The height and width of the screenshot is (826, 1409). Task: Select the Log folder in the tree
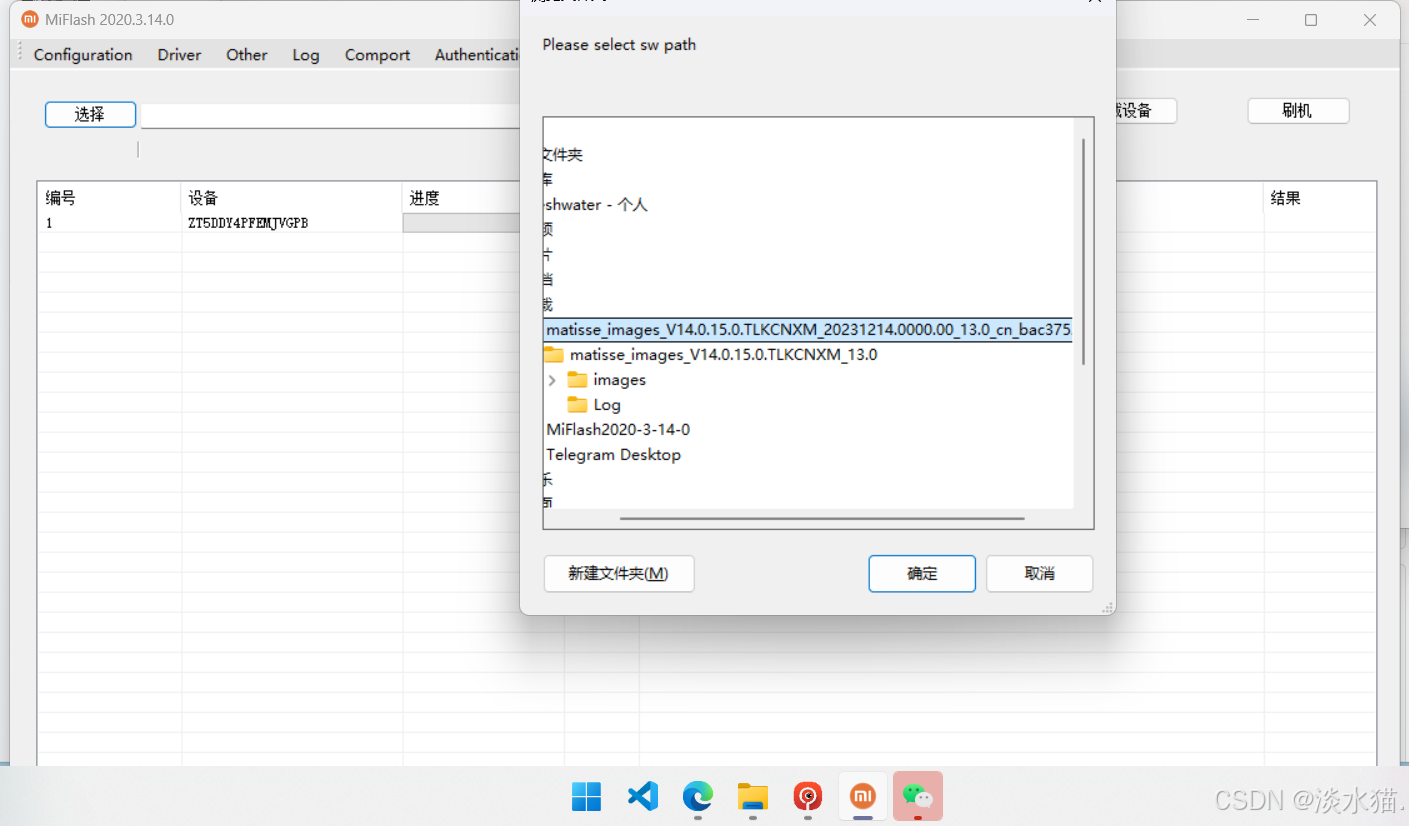coord(607,405)
